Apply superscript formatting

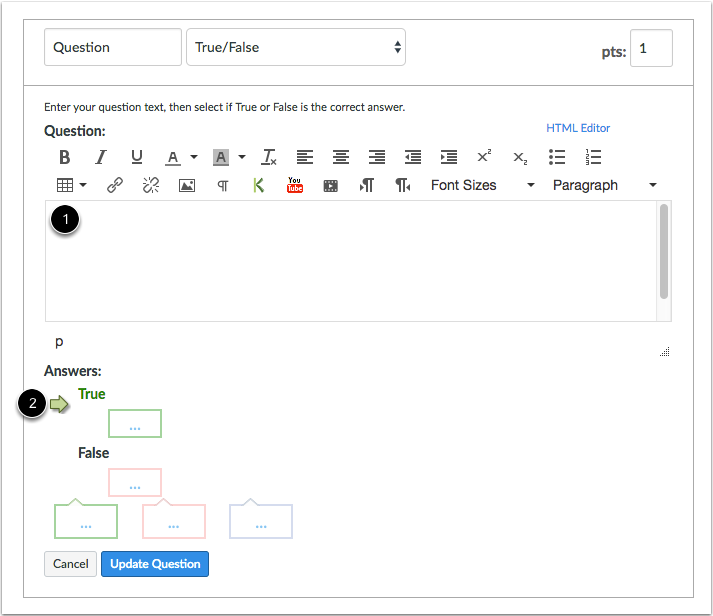coord(484,157)
